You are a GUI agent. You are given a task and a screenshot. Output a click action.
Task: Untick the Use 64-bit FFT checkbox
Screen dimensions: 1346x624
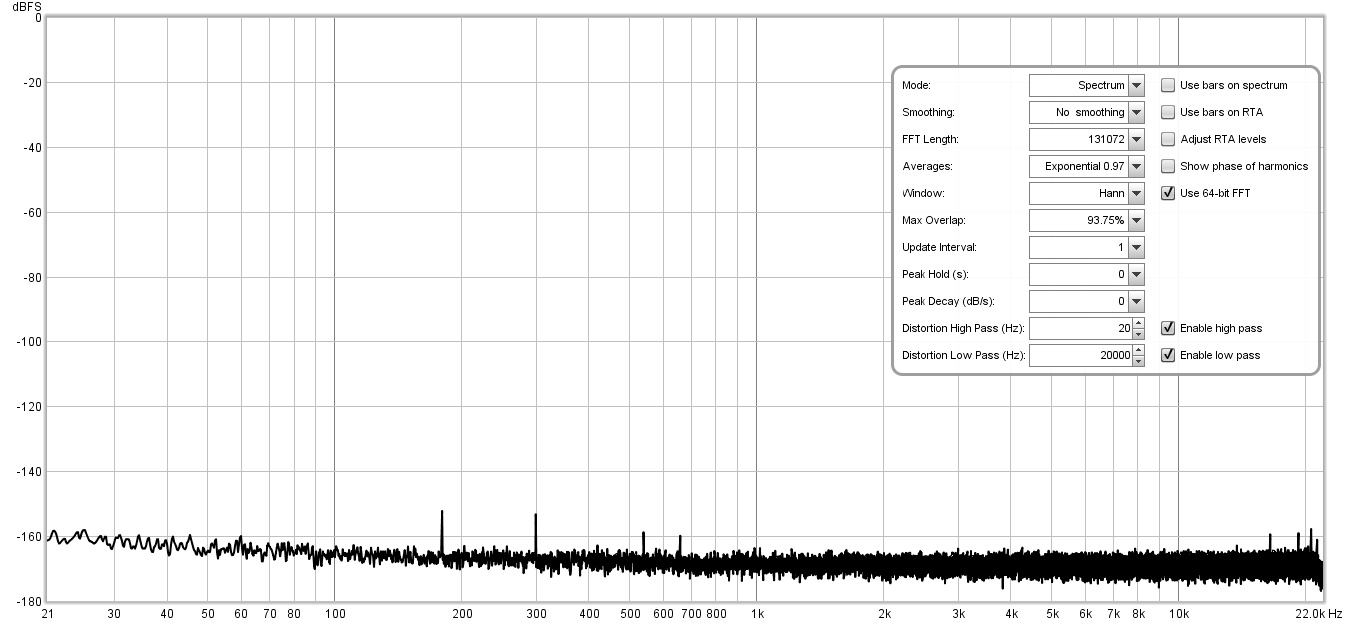click(1168, 194)
